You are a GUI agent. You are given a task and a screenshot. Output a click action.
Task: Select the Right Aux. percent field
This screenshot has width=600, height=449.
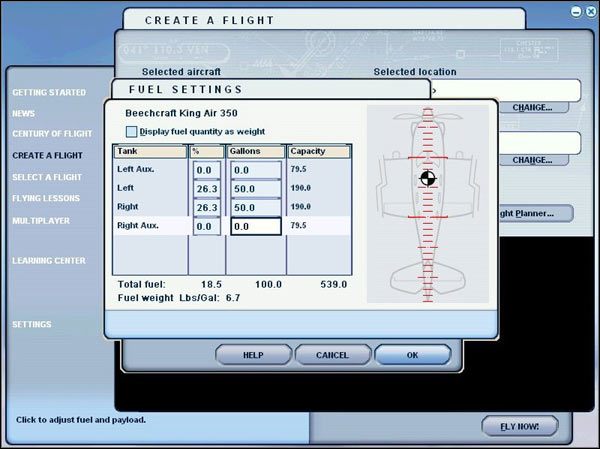point(207,226)
